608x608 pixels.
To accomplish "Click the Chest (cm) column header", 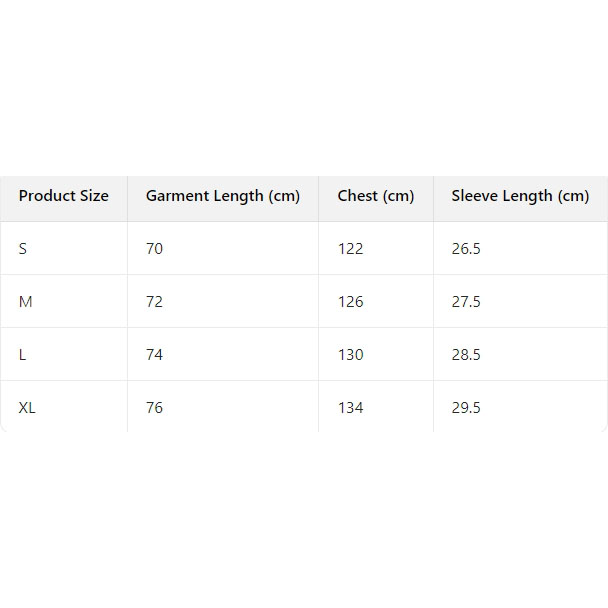I will tap(375, 196).
